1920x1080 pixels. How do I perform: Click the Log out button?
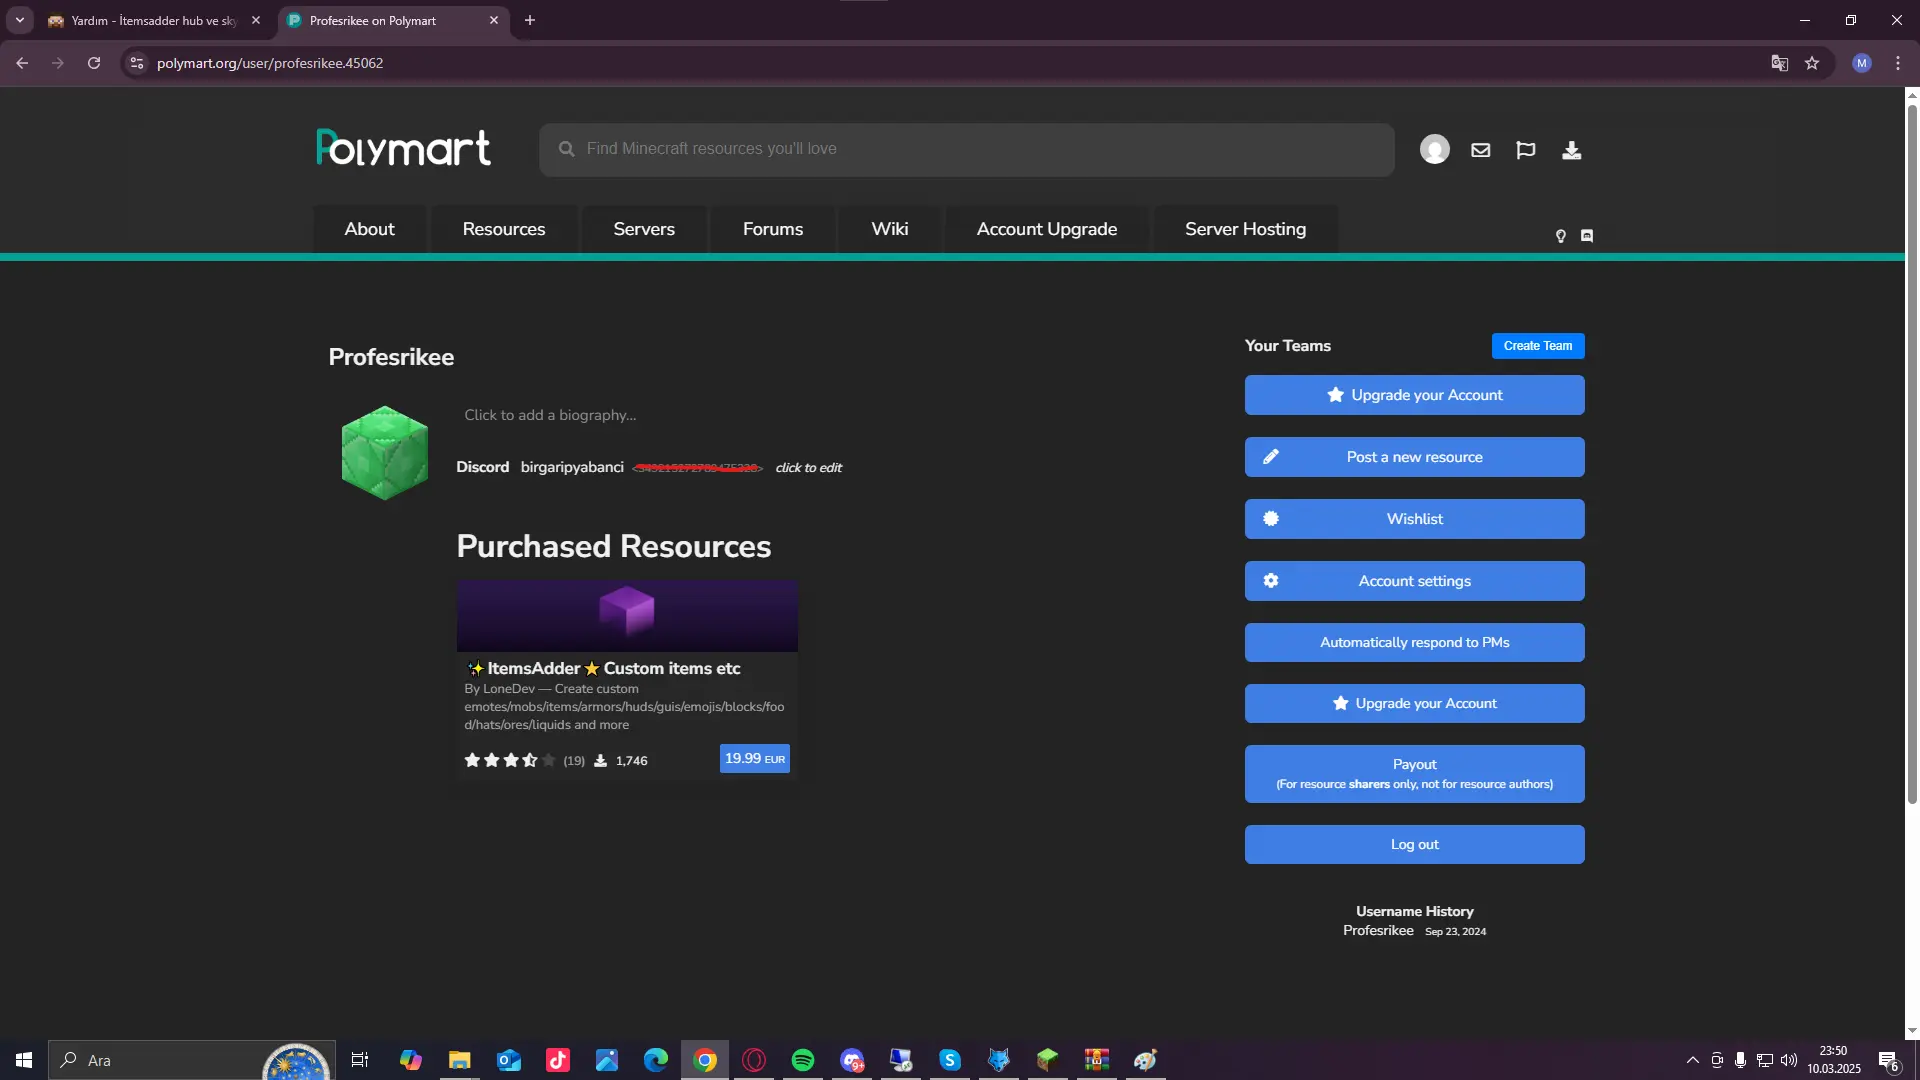(x=1415, y=845)
